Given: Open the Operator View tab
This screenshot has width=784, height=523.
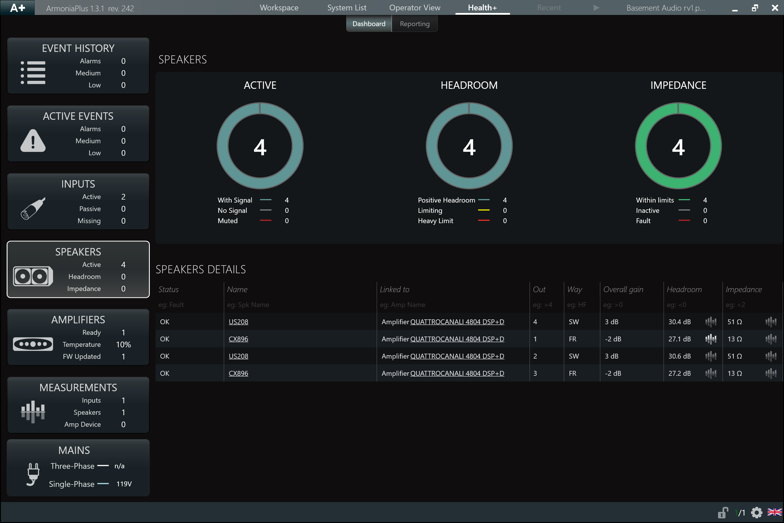Looking at the screenshot, I should tap(414, 8).
